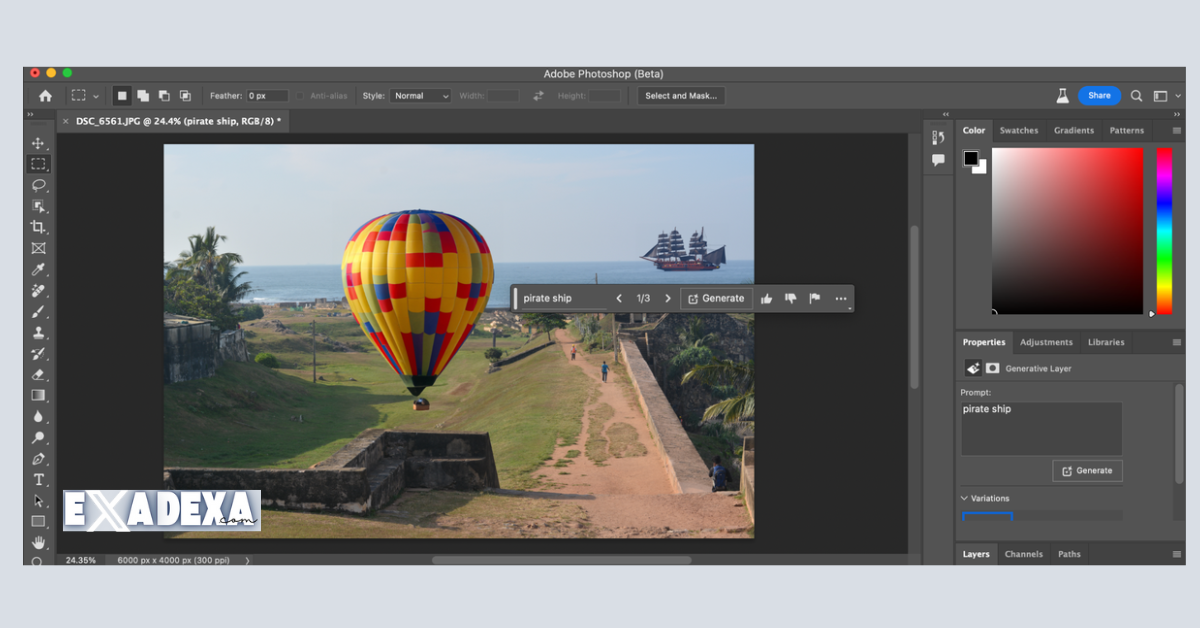Activate the Lasso tool
This screenshot has width=1200, height=628.
(39, 185)
